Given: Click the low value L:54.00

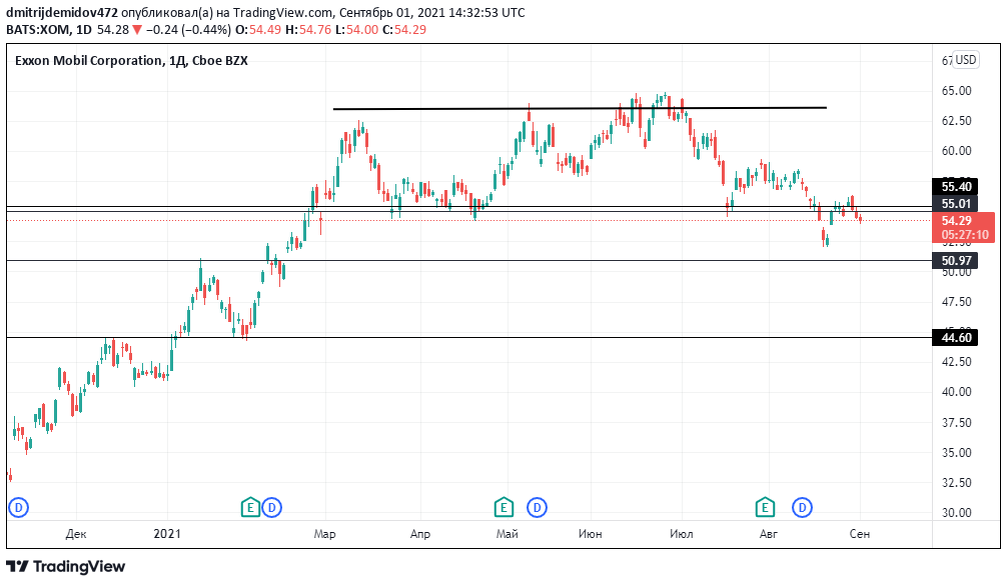Looking at the screenshot, I should (357, 30).
